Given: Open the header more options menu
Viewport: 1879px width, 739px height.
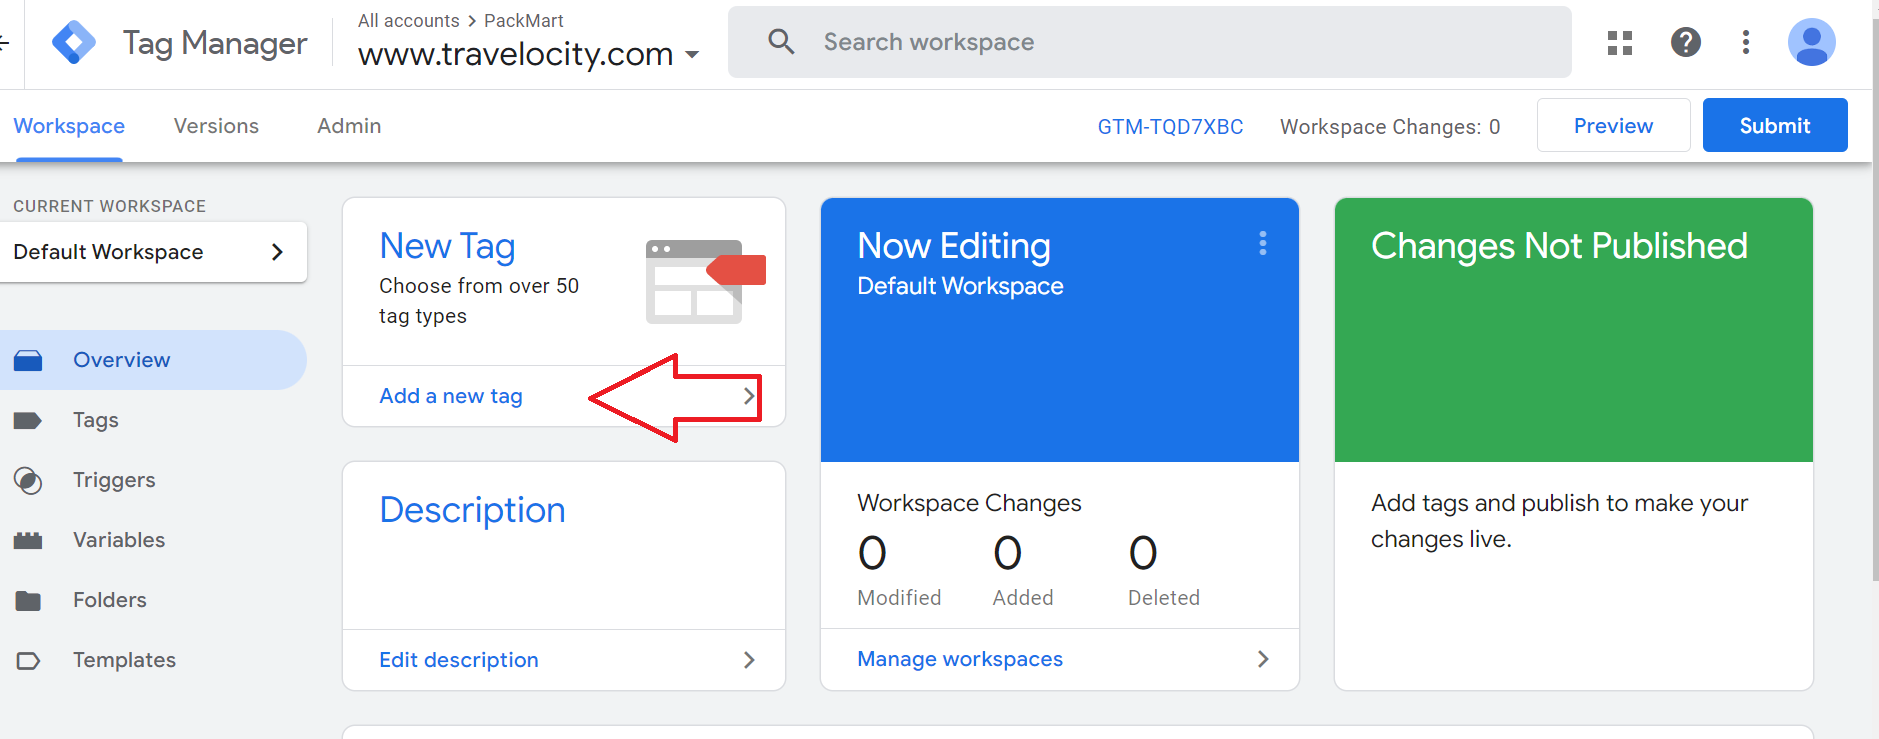Looking at the screenshot, I should tap(1746, 42).
